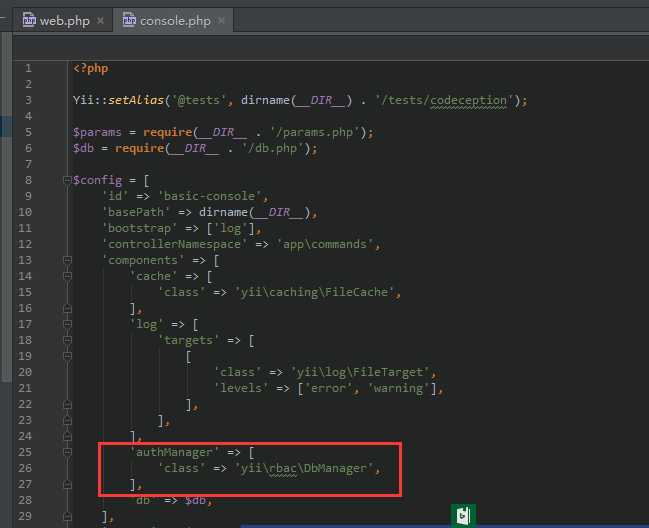Click the 'yii\caching\FileCache' class string
The height and width of the screenshot is (528, 649).
315,292
